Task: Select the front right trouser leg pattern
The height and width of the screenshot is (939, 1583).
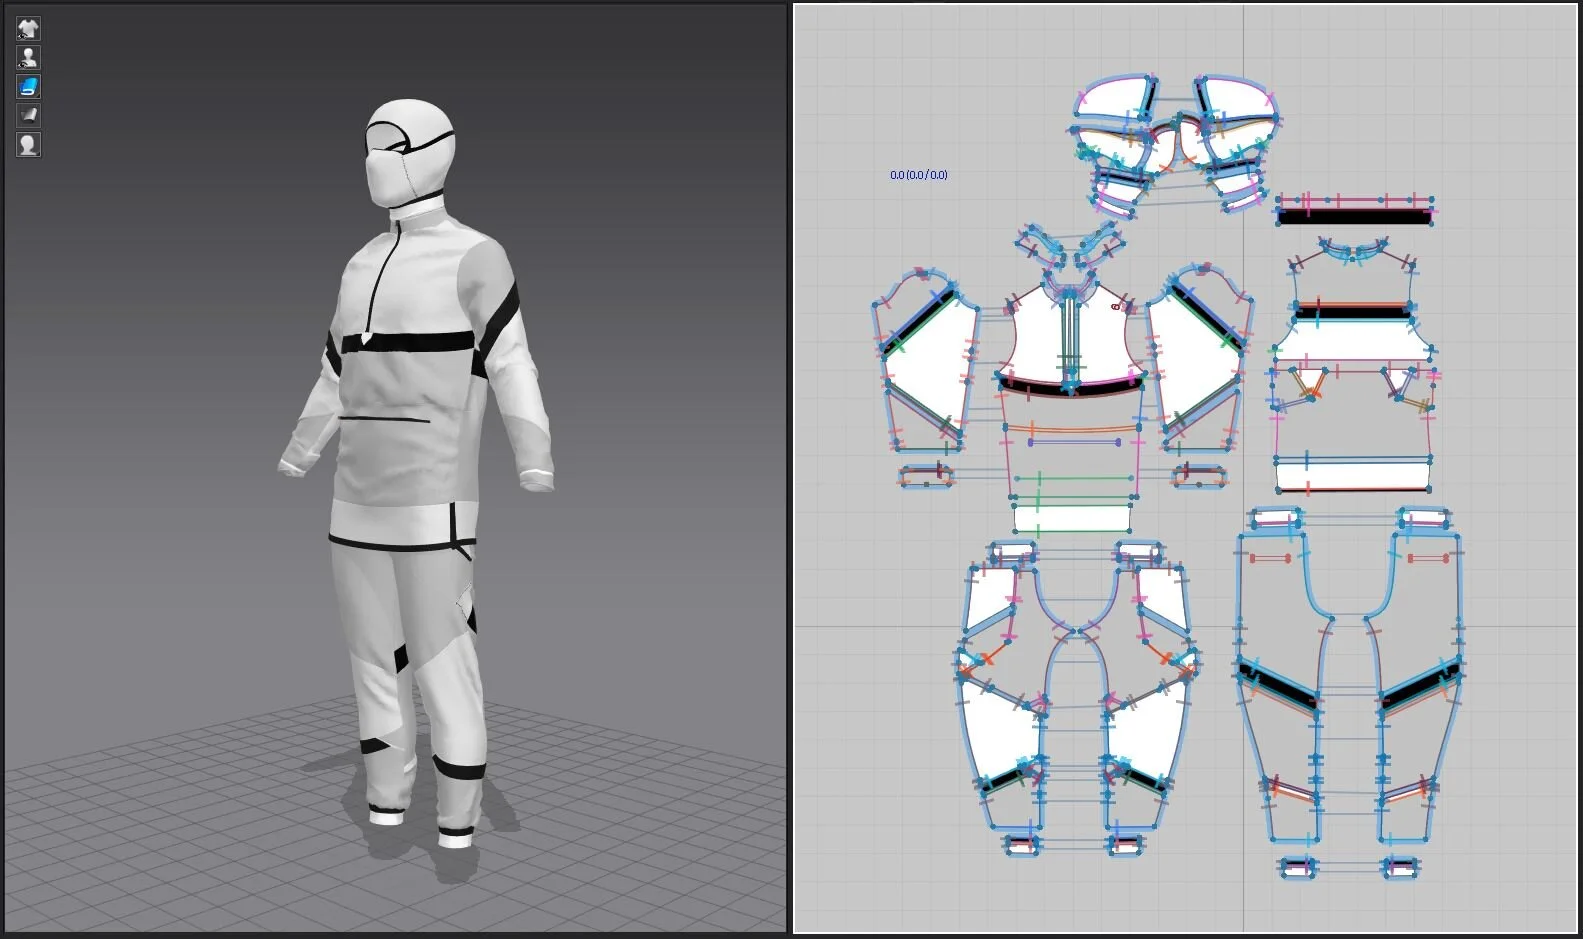Action: coord(1150,700)
